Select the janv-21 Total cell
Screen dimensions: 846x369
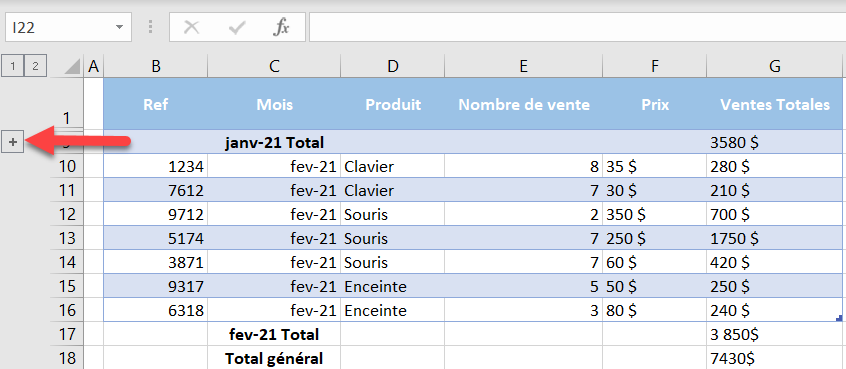(x=274, y=142)
